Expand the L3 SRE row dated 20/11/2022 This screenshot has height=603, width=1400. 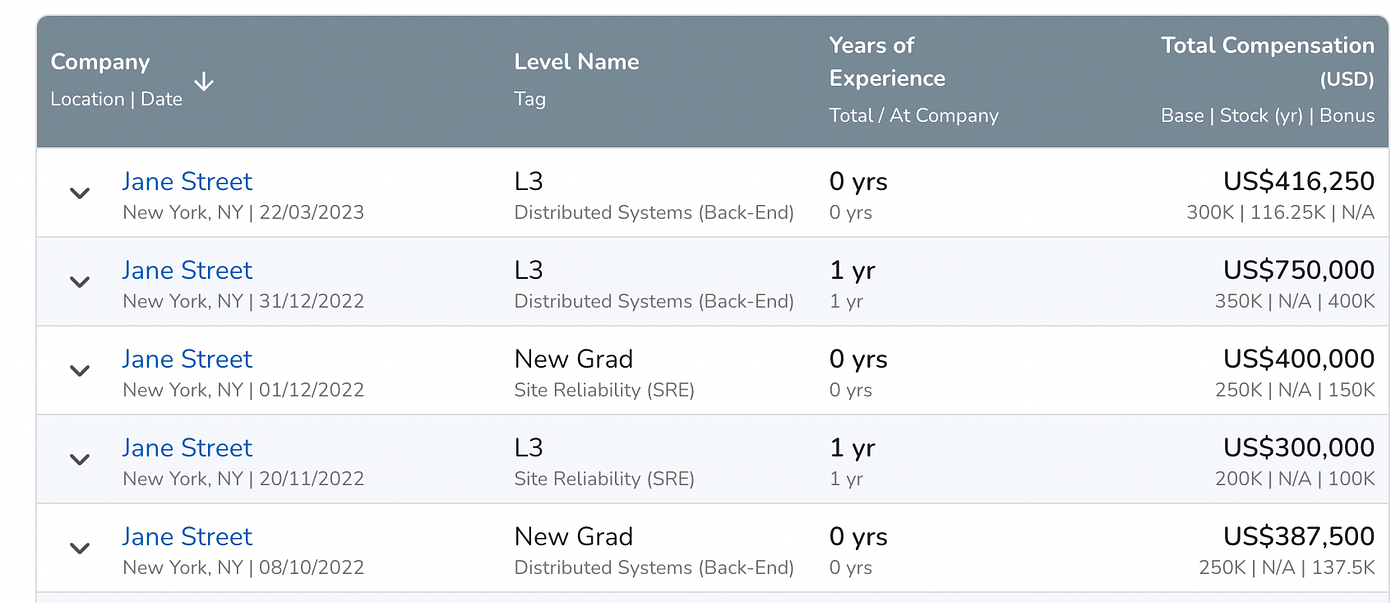tap(79, 459)
